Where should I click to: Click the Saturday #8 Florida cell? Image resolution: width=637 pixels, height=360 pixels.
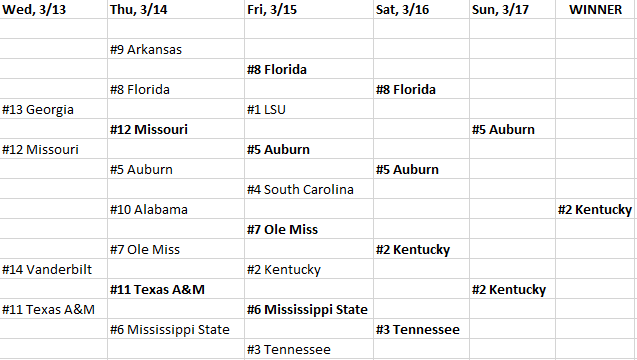[421, 89]
